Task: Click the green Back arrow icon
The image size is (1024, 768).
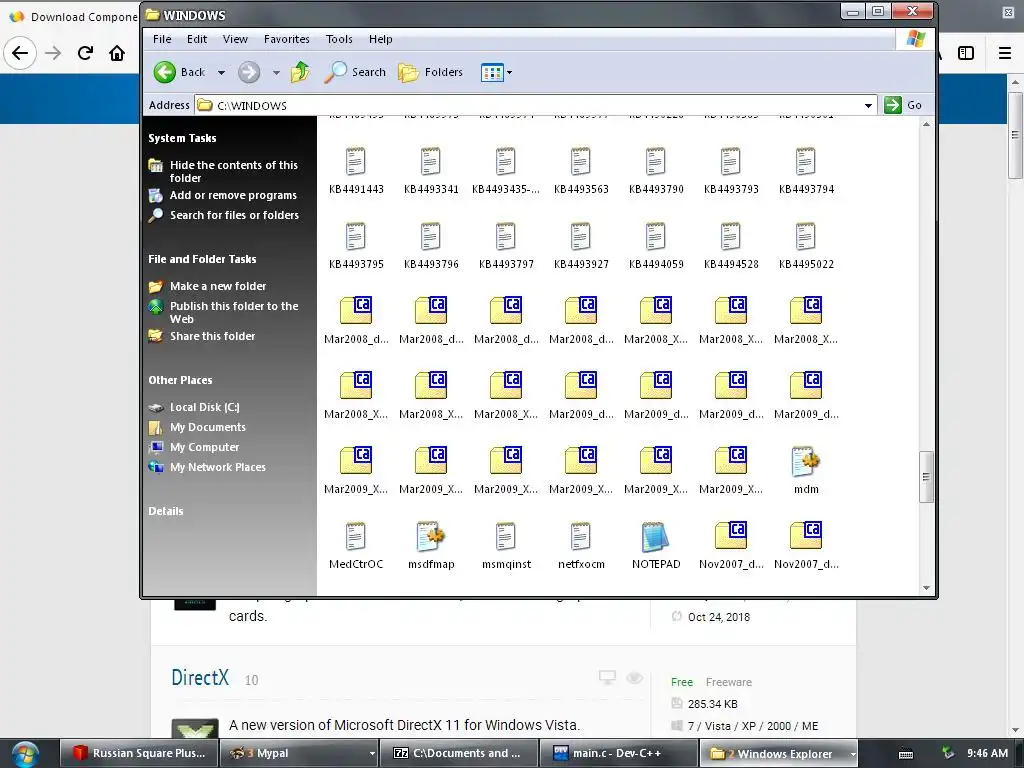Action: (x=165, y=72)
